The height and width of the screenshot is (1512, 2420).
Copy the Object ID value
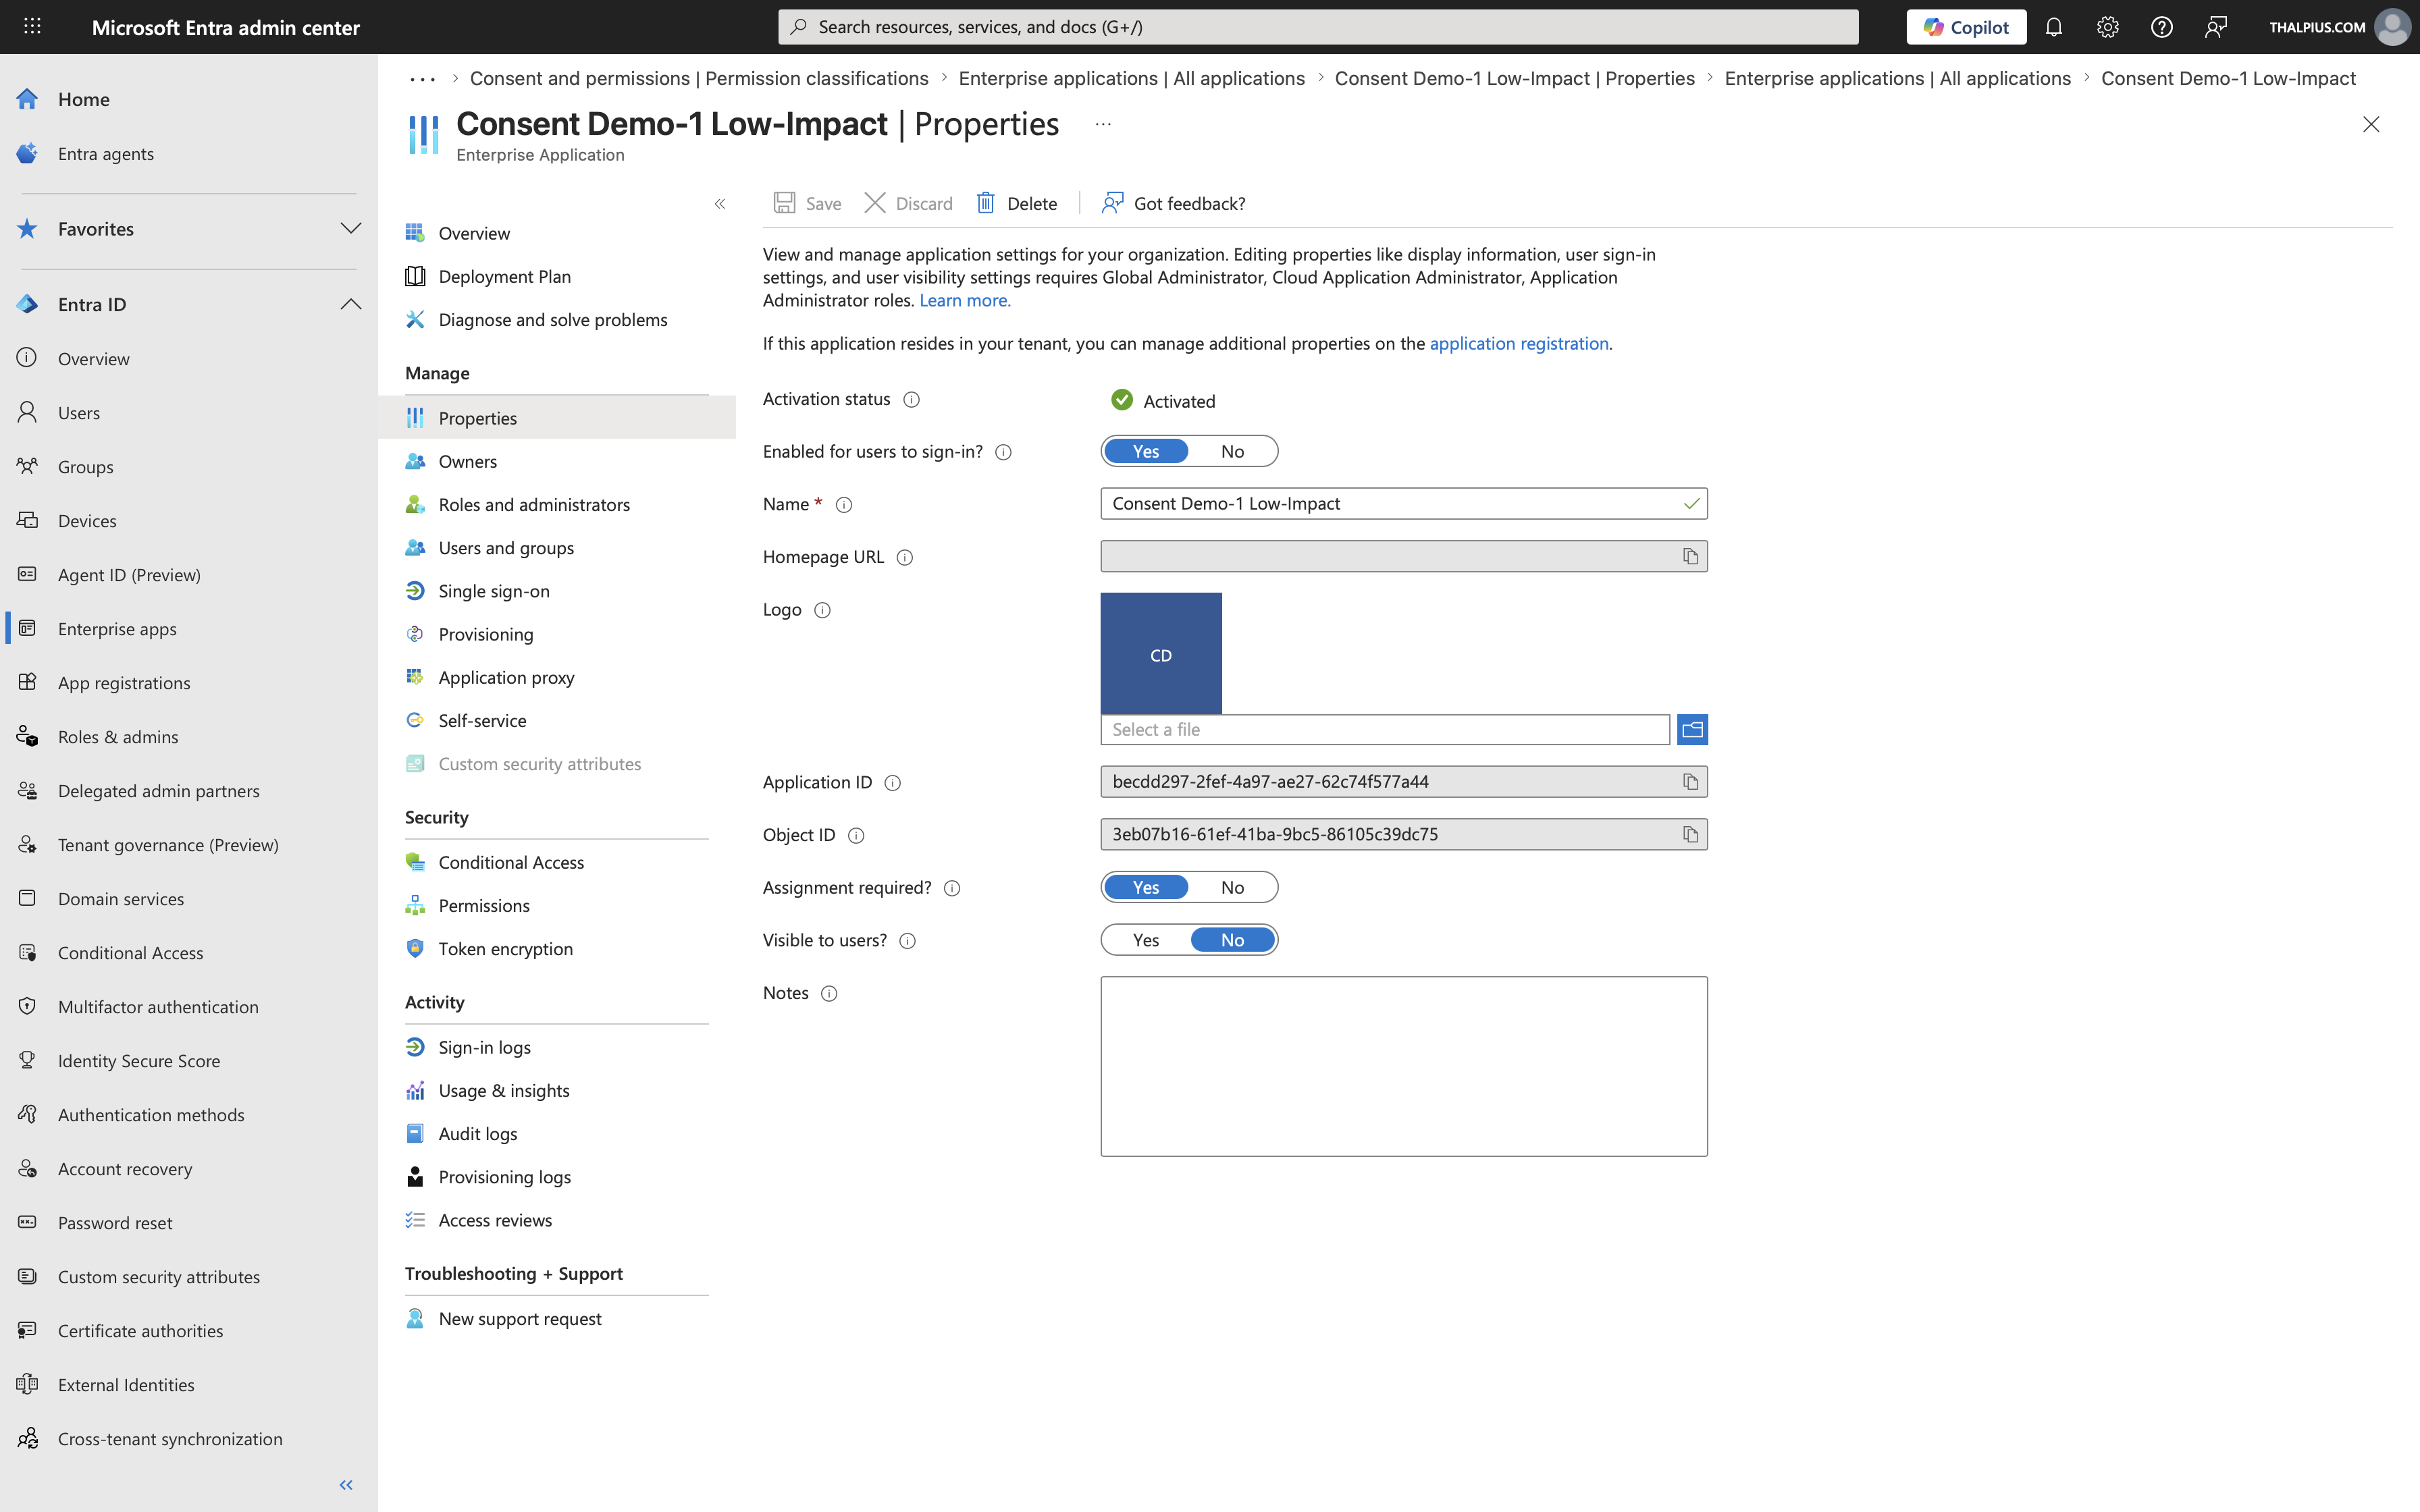[1690, 834]
